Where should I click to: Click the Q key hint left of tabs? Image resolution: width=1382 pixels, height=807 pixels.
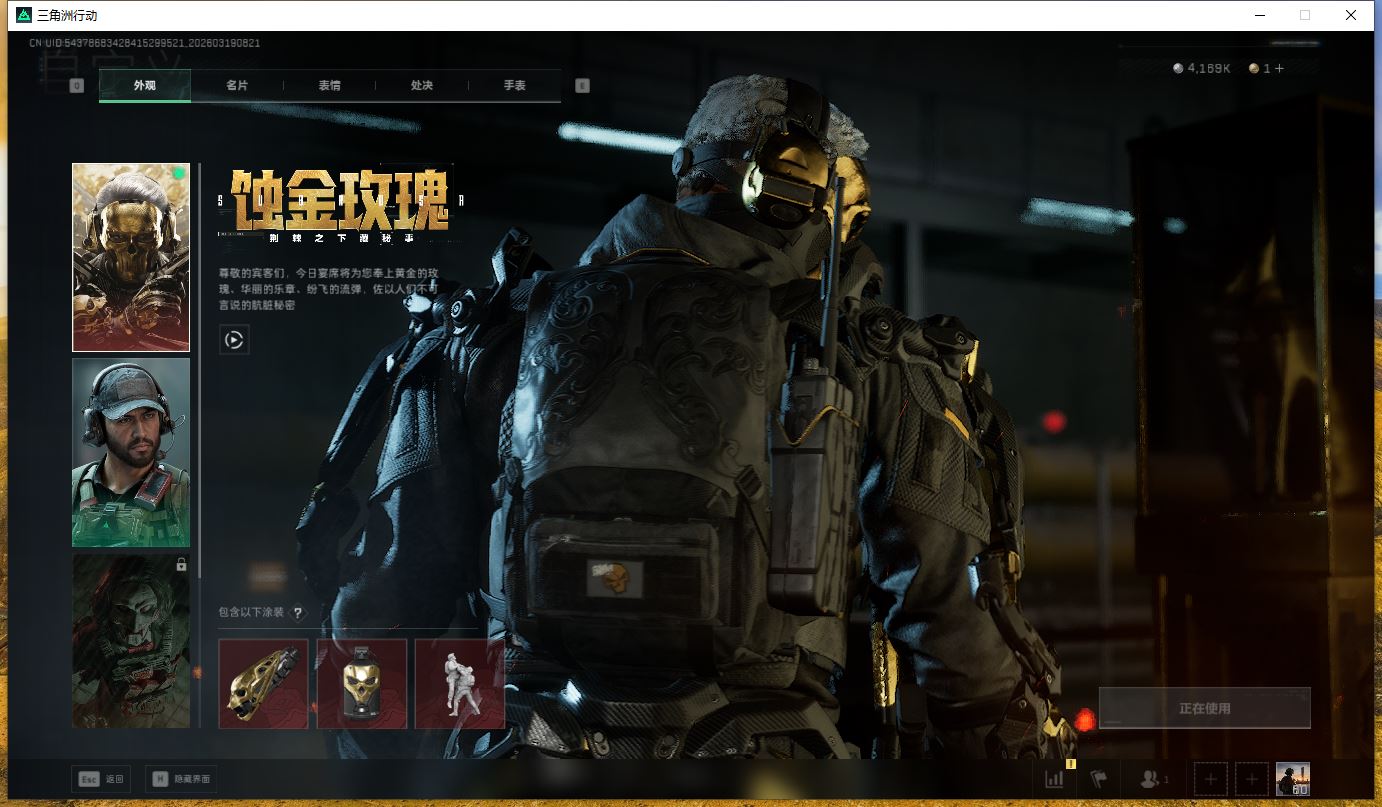[x=77, y=86]
